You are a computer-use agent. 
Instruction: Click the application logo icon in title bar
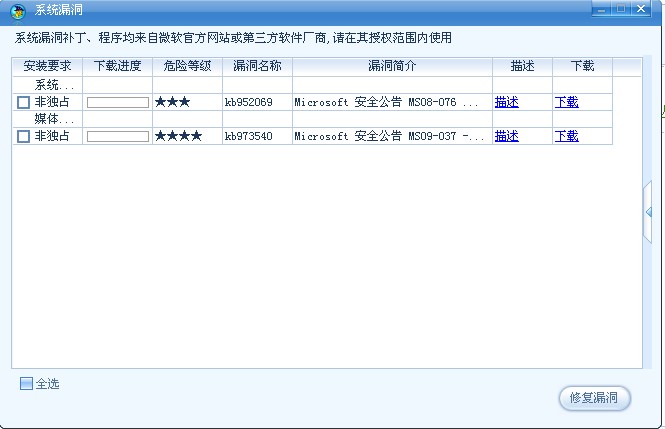pos(18,11)
